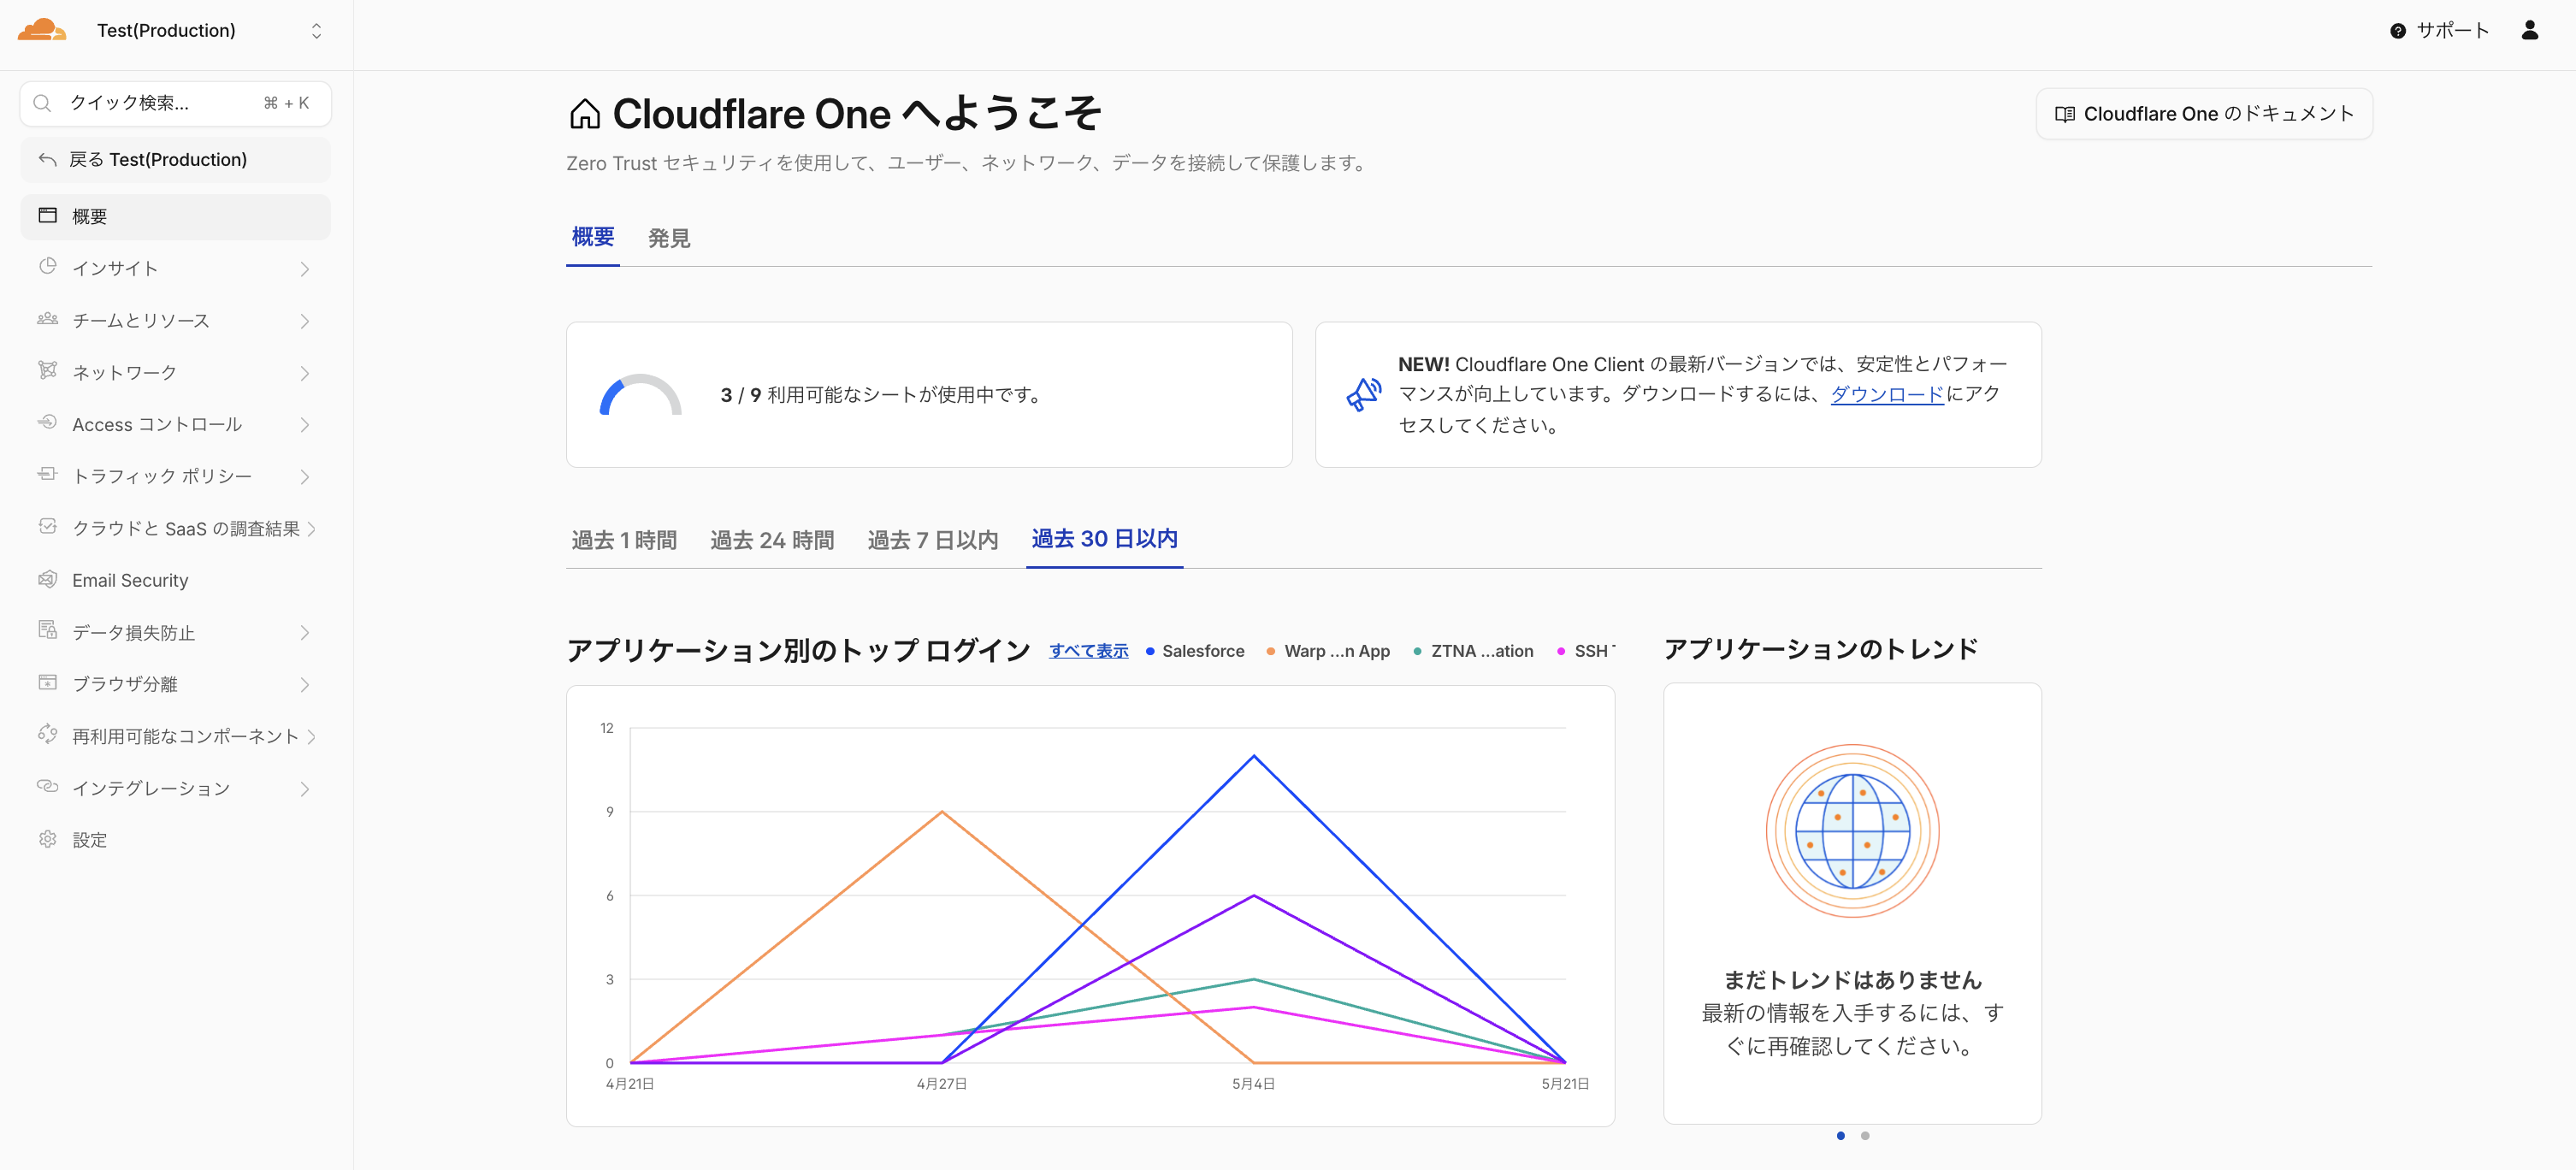
Task: Go back via 戻る Test(Production)
Action: (176, 159)
